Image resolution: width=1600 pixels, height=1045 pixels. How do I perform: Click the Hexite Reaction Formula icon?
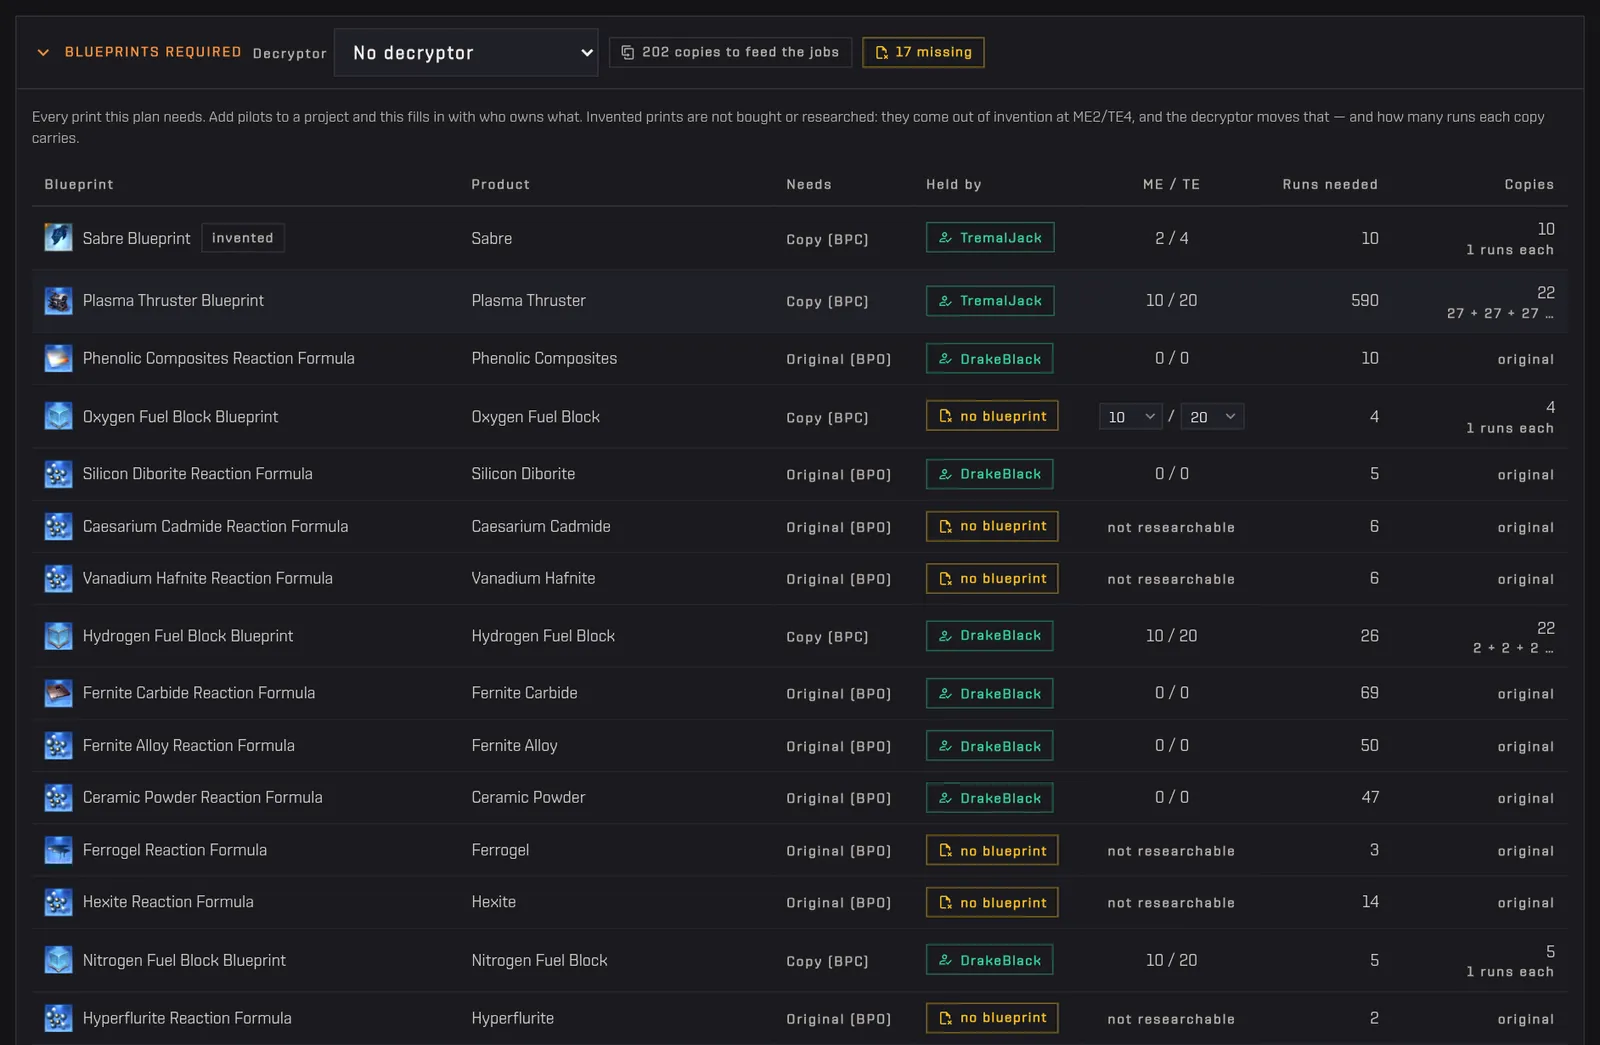pos(58,902)
